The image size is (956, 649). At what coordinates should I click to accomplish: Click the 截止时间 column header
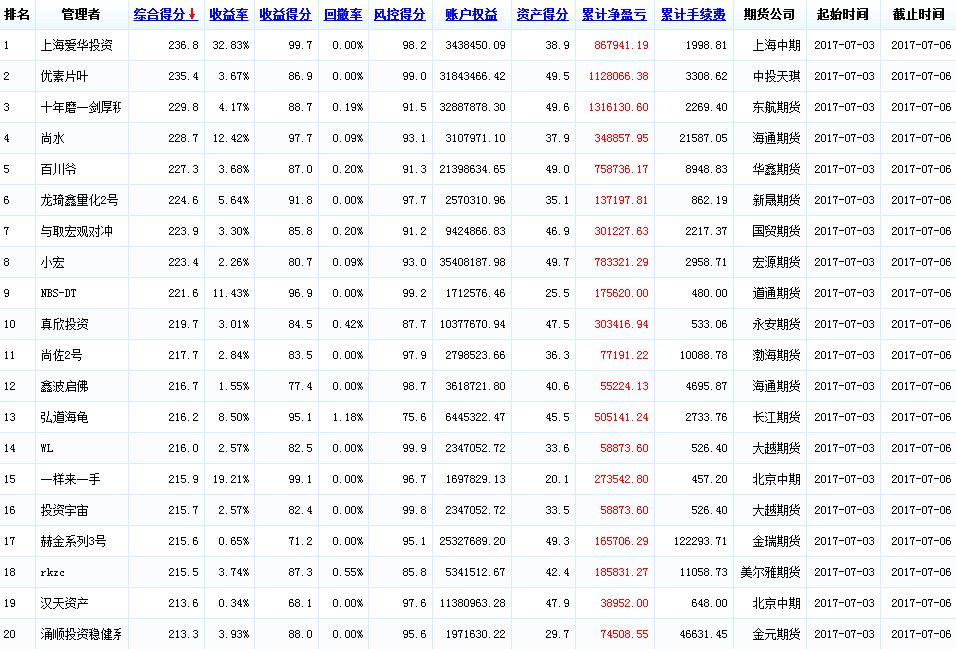coord(919,15)
